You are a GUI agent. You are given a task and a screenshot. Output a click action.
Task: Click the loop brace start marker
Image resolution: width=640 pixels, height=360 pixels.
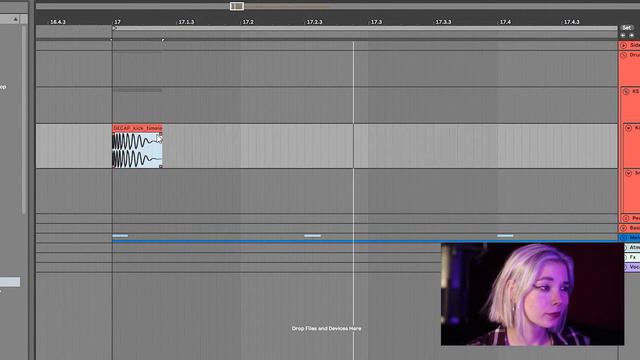point(115,28)
